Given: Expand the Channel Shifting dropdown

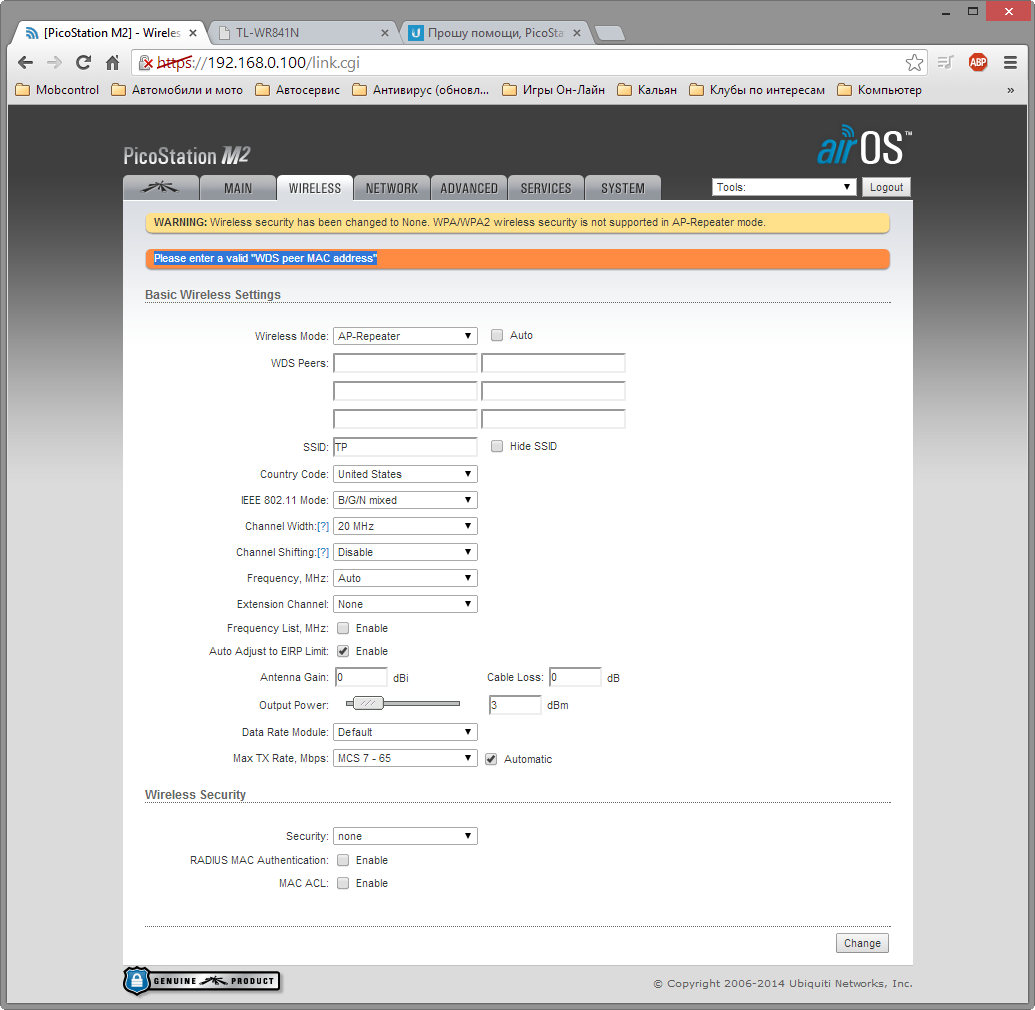Looking at the screenshot, I should point(405,552).
